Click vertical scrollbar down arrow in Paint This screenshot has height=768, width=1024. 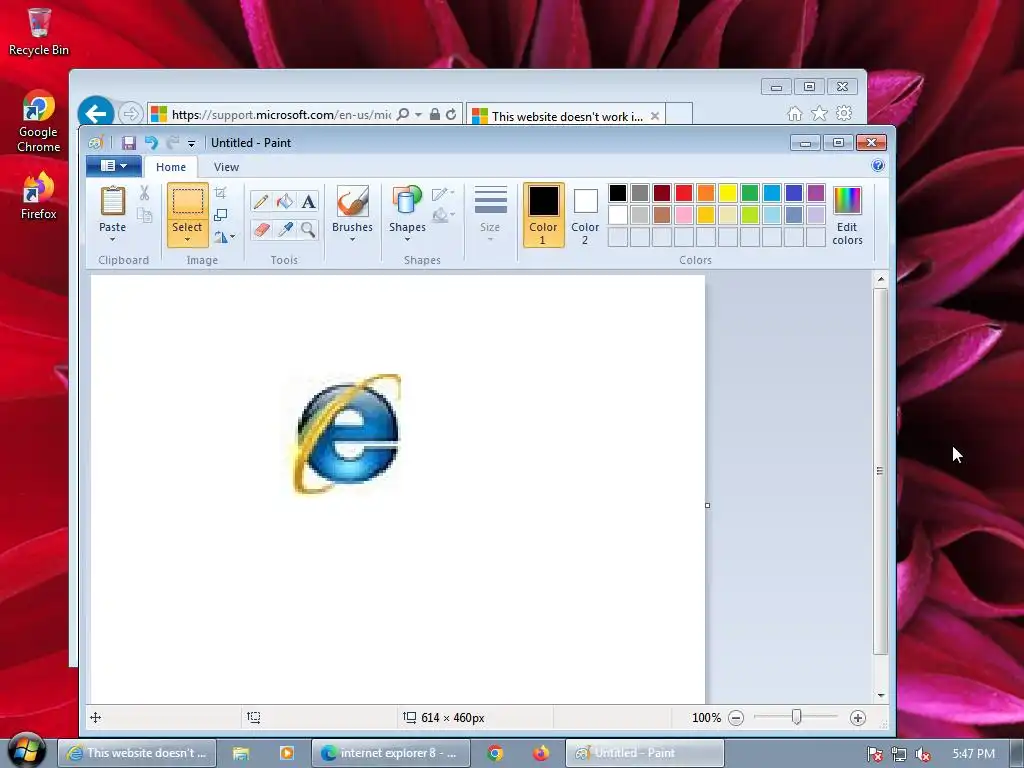881,696
